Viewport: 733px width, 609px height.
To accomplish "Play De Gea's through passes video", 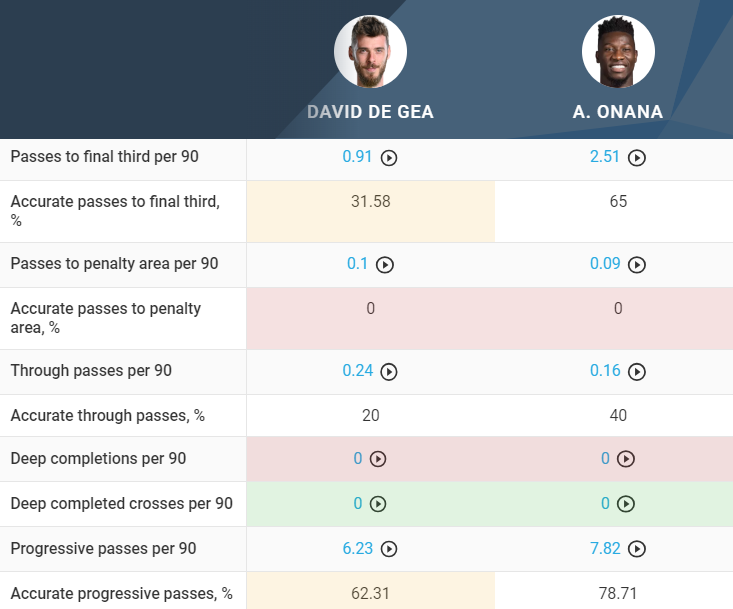I will tap(389, 372).
